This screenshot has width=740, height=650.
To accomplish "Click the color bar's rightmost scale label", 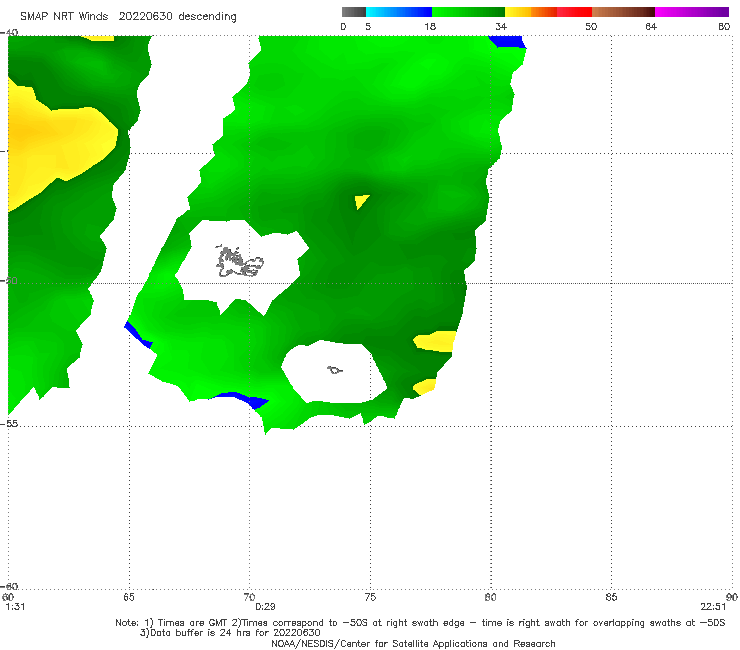I will [724, 26].
